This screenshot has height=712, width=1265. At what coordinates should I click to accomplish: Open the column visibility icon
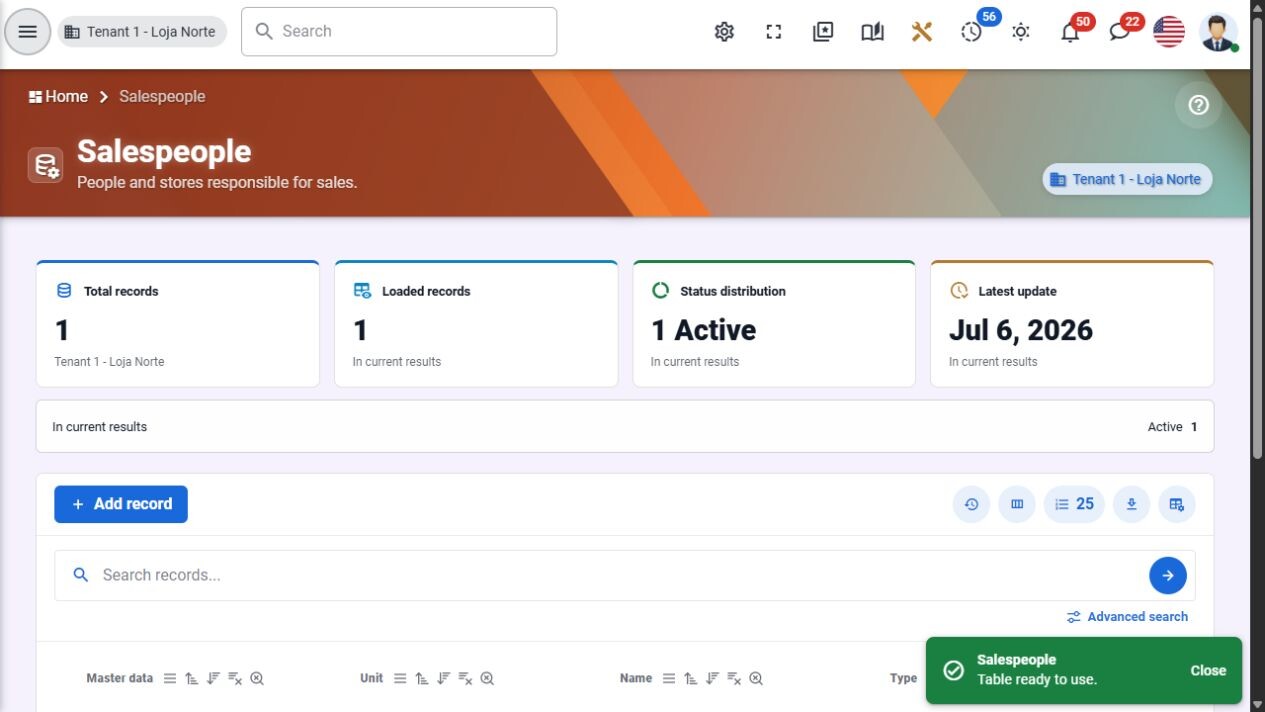pyautogui.click(x=1017, y=504)
